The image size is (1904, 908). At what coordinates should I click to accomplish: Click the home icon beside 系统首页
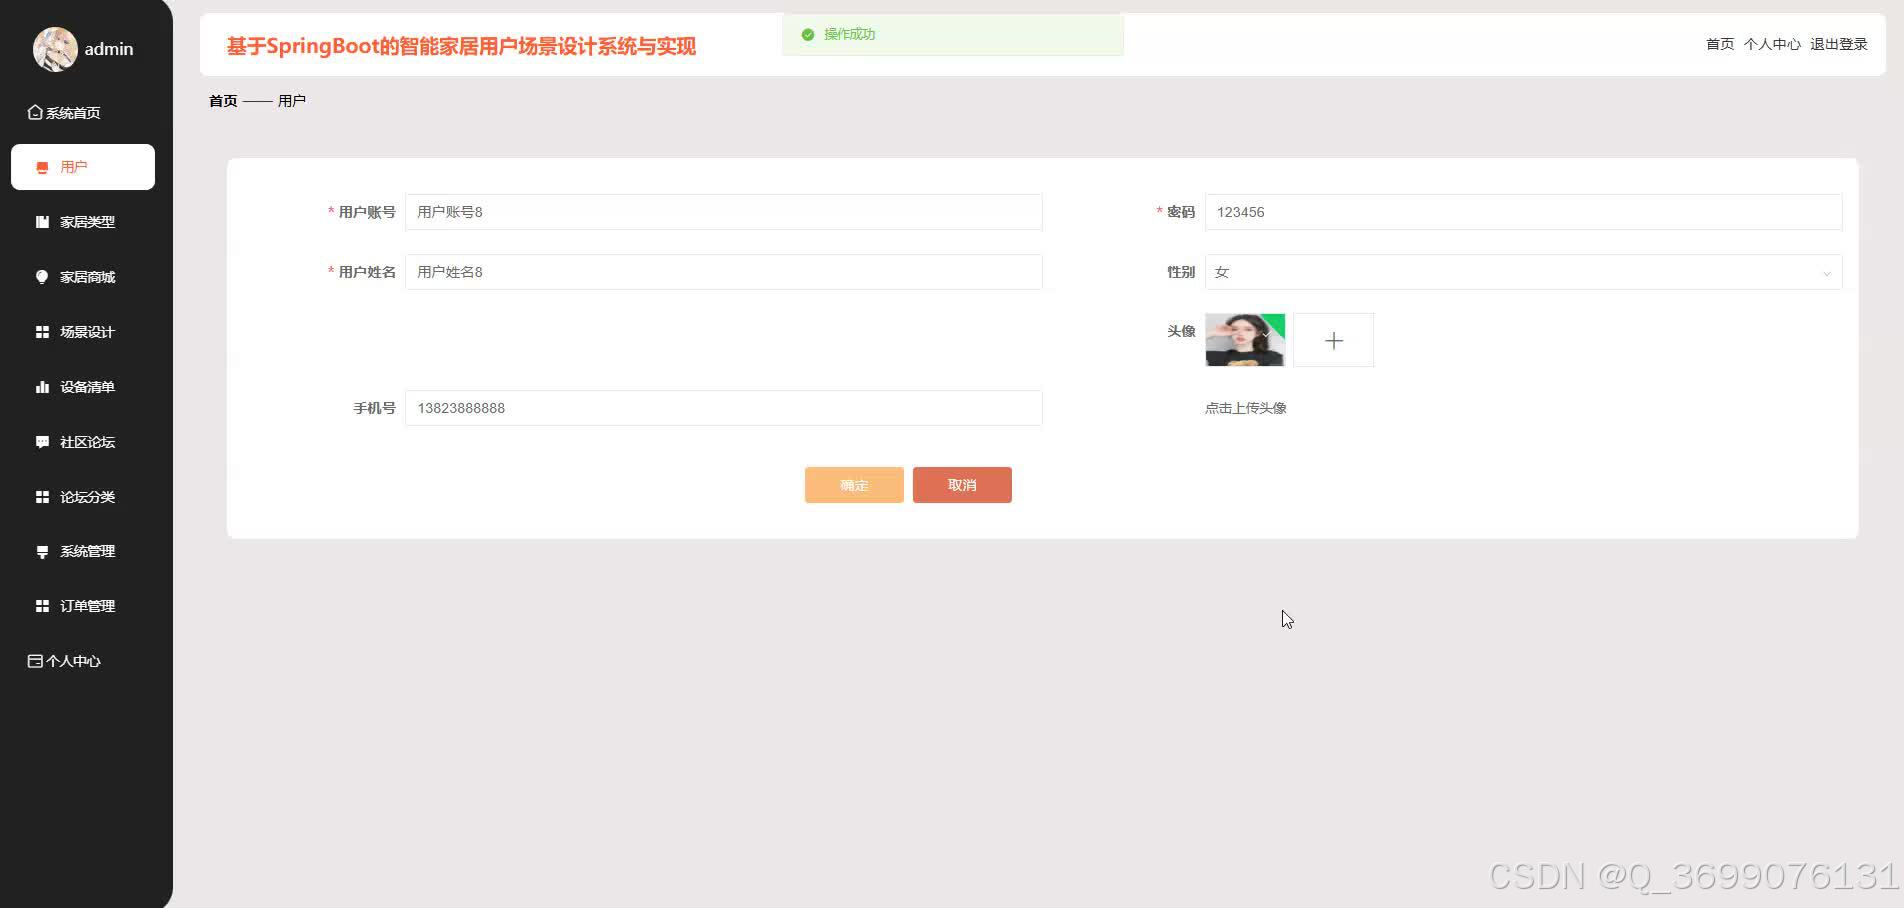[35, 112]
